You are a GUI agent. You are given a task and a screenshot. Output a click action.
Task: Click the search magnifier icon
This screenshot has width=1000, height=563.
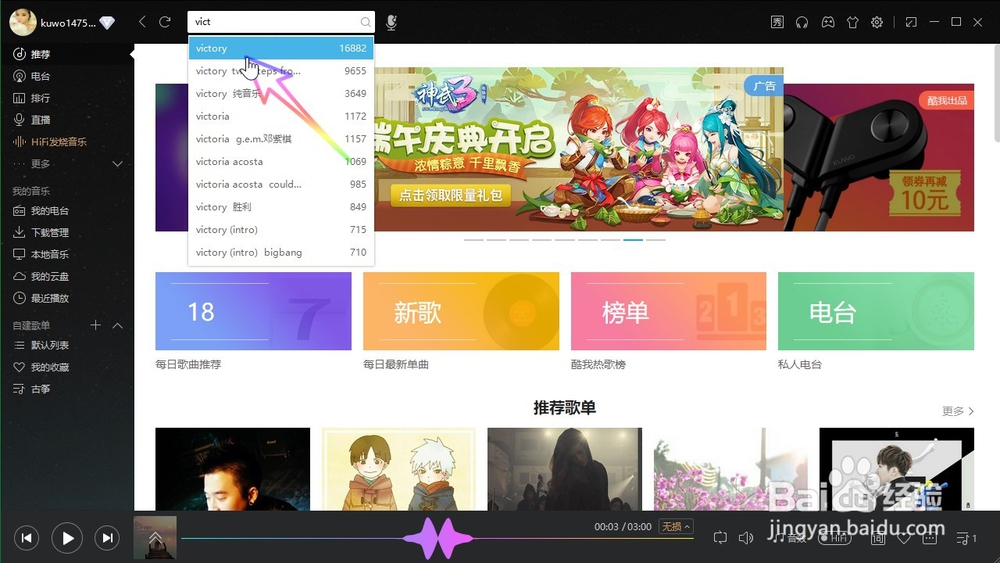365,22
